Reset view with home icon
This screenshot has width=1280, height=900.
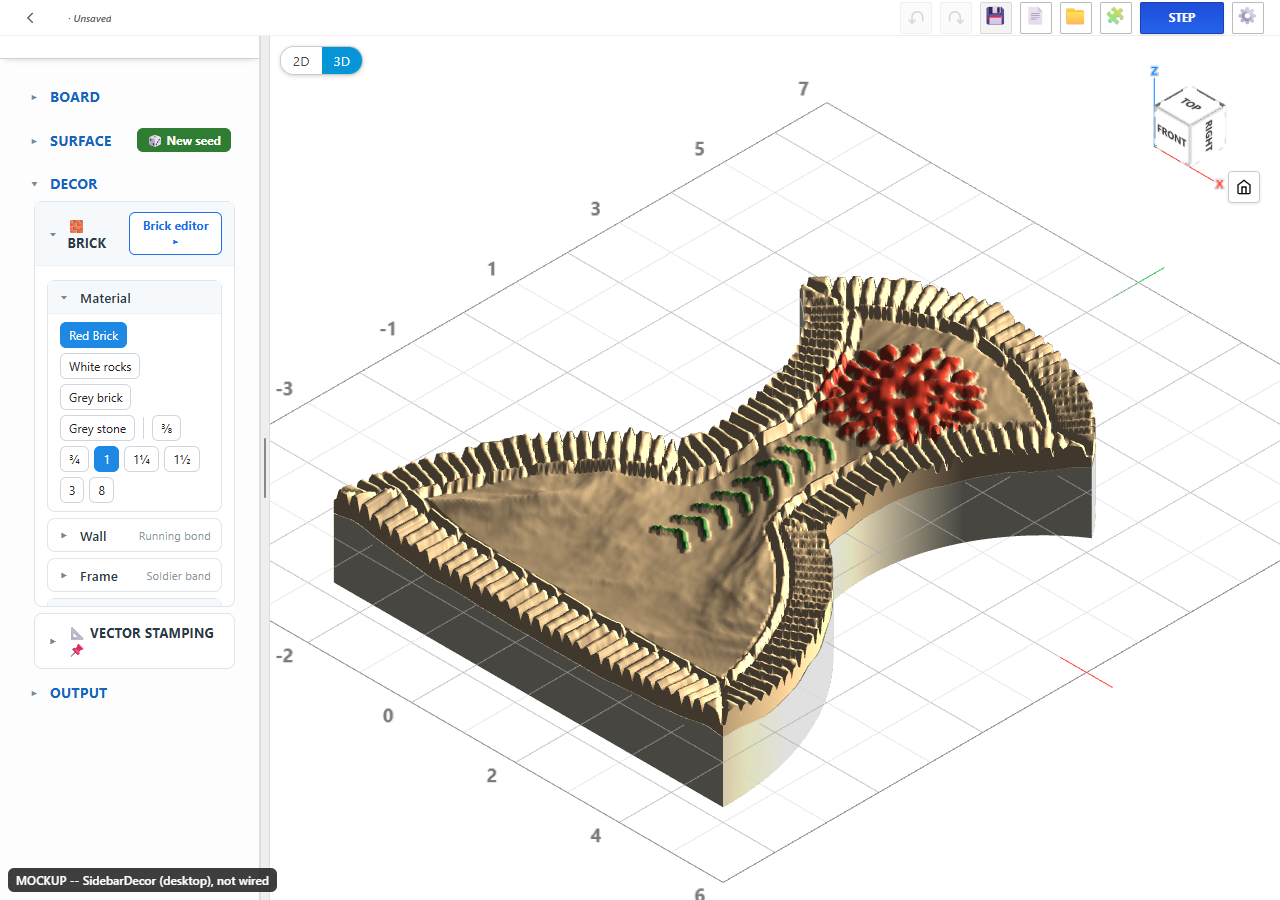[x=1244, y=187]
